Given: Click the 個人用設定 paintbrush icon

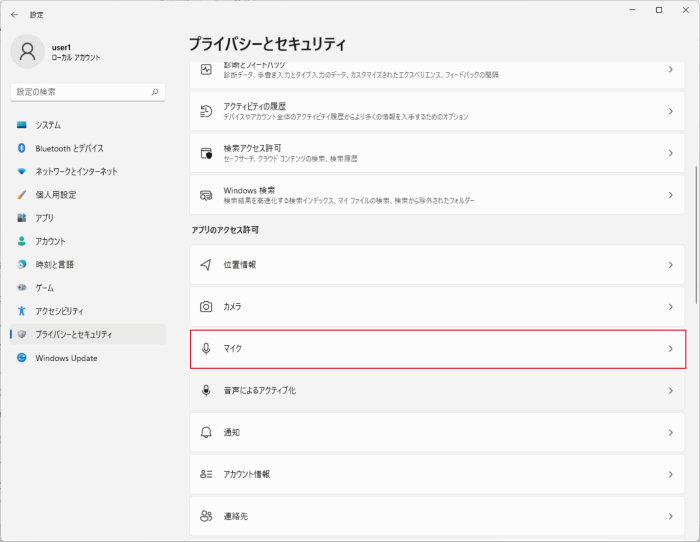Looking at the screenshot, I should (21, 195).
